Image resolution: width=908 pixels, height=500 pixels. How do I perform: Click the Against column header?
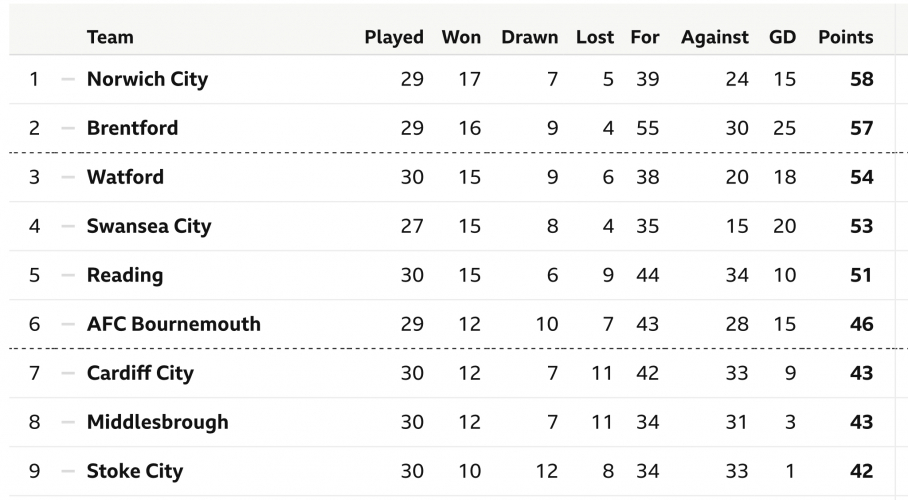(714, 37)
